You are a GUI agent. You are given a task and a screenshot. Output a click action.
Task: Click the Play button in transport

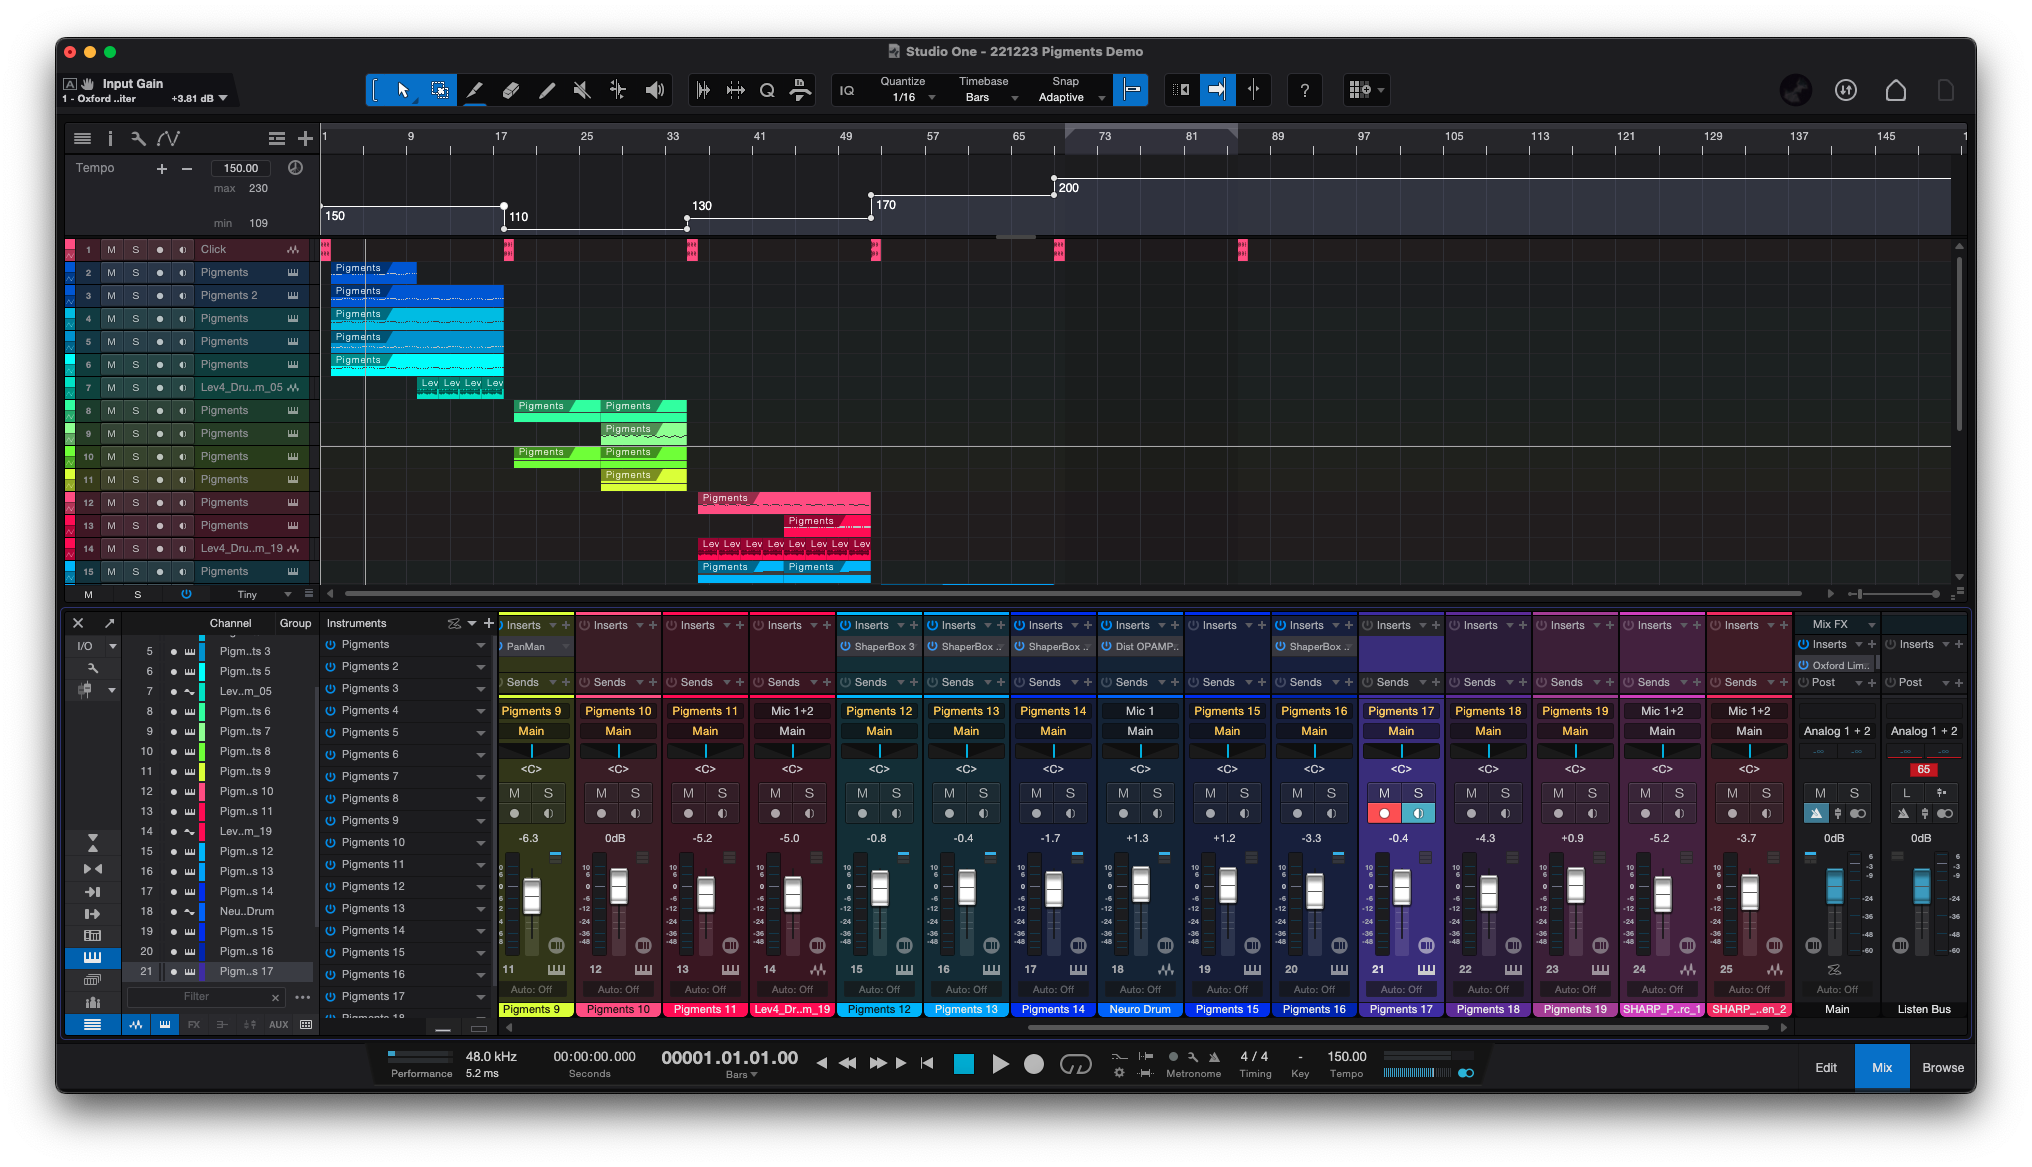click(x=999, y=1064)
